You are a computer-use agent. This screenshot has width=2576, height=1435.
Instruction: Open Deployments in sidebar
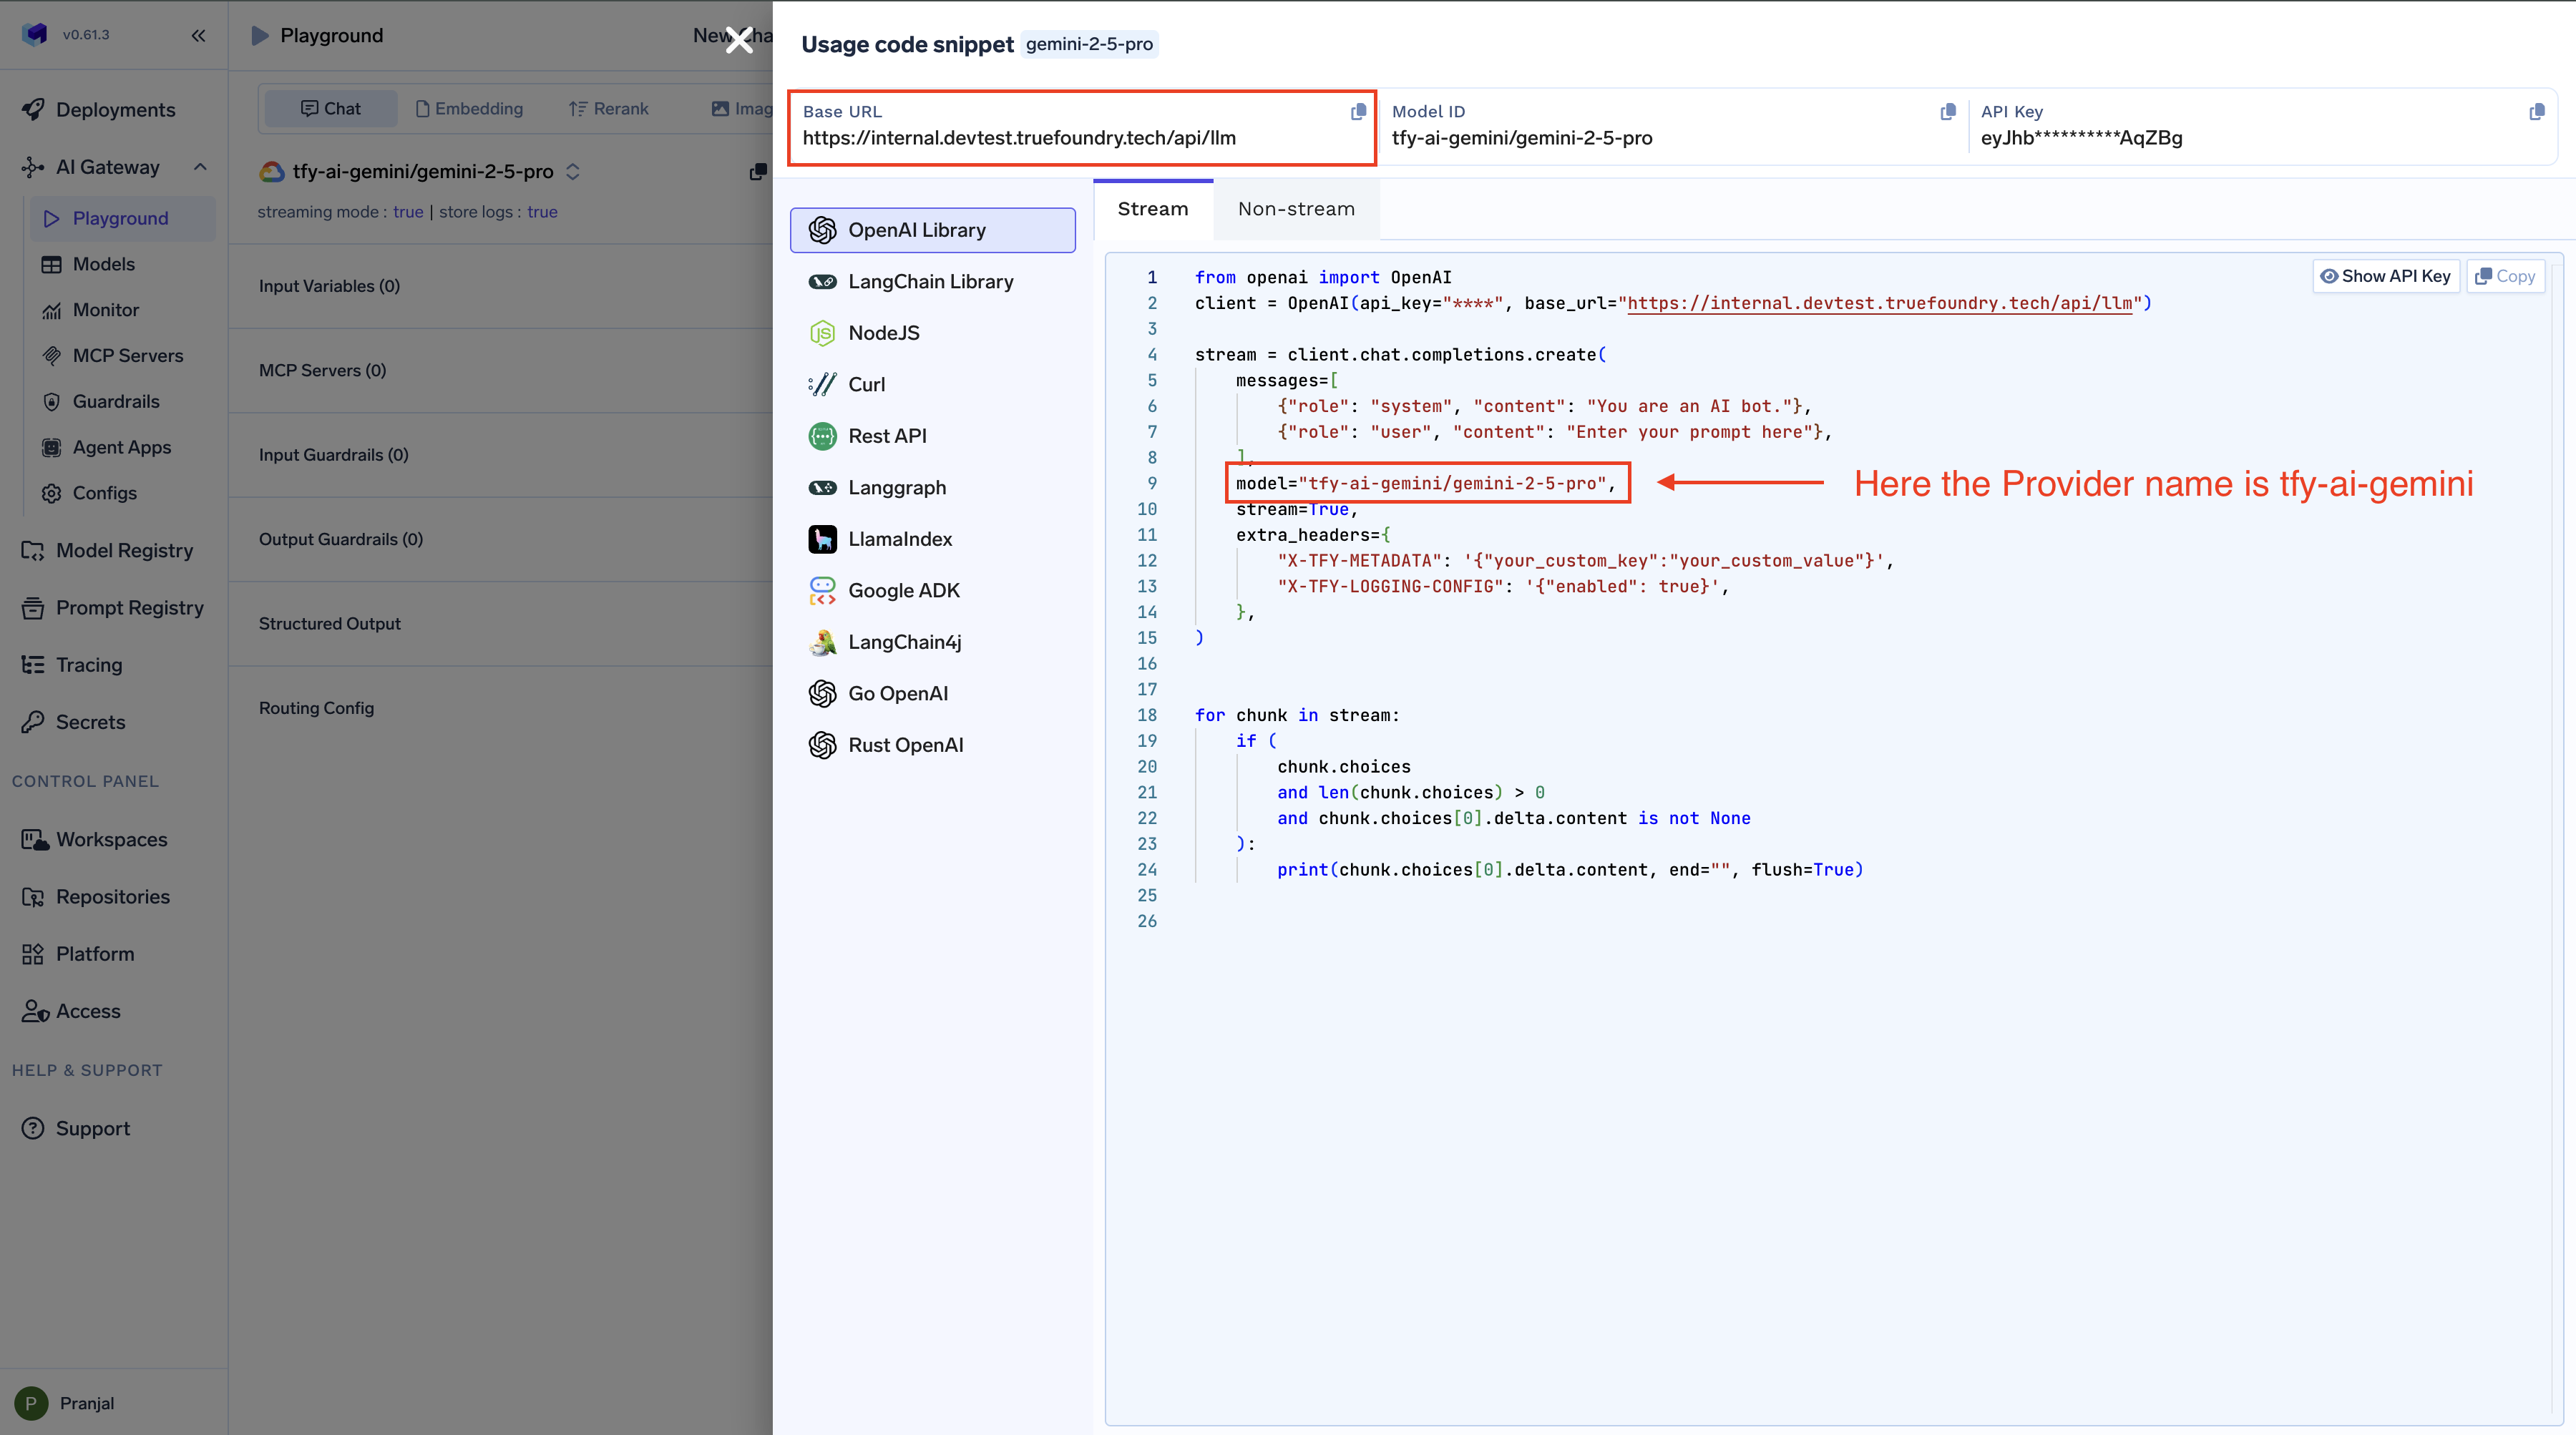pyautogui.click(x=114, y=110)
